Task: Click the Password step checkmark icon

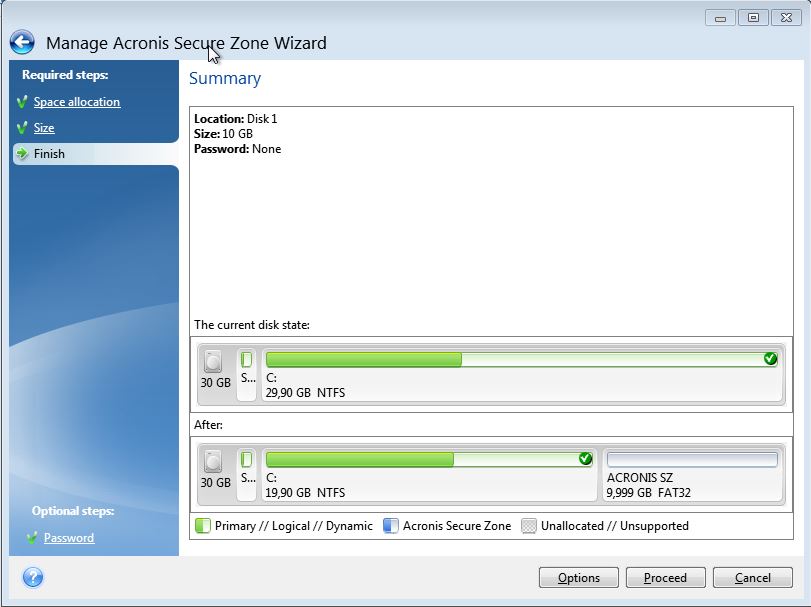Action: (32, 538)
